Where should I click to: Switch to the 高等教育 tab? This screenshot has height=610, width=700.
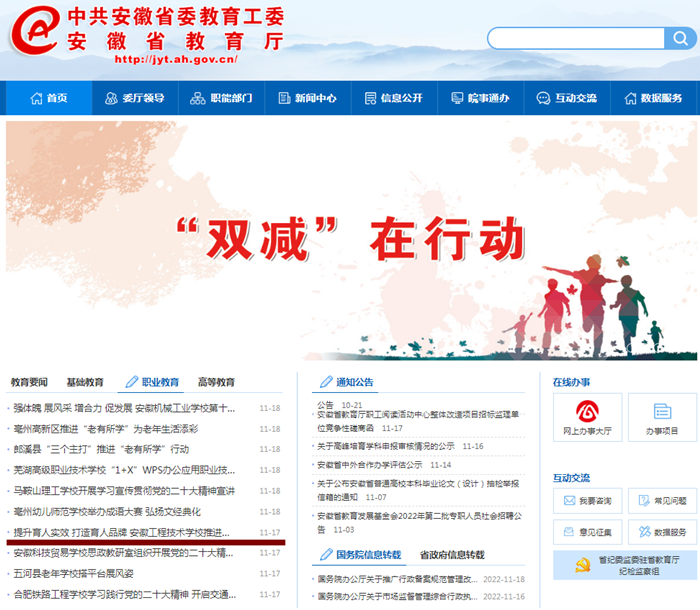pos(216,382)
